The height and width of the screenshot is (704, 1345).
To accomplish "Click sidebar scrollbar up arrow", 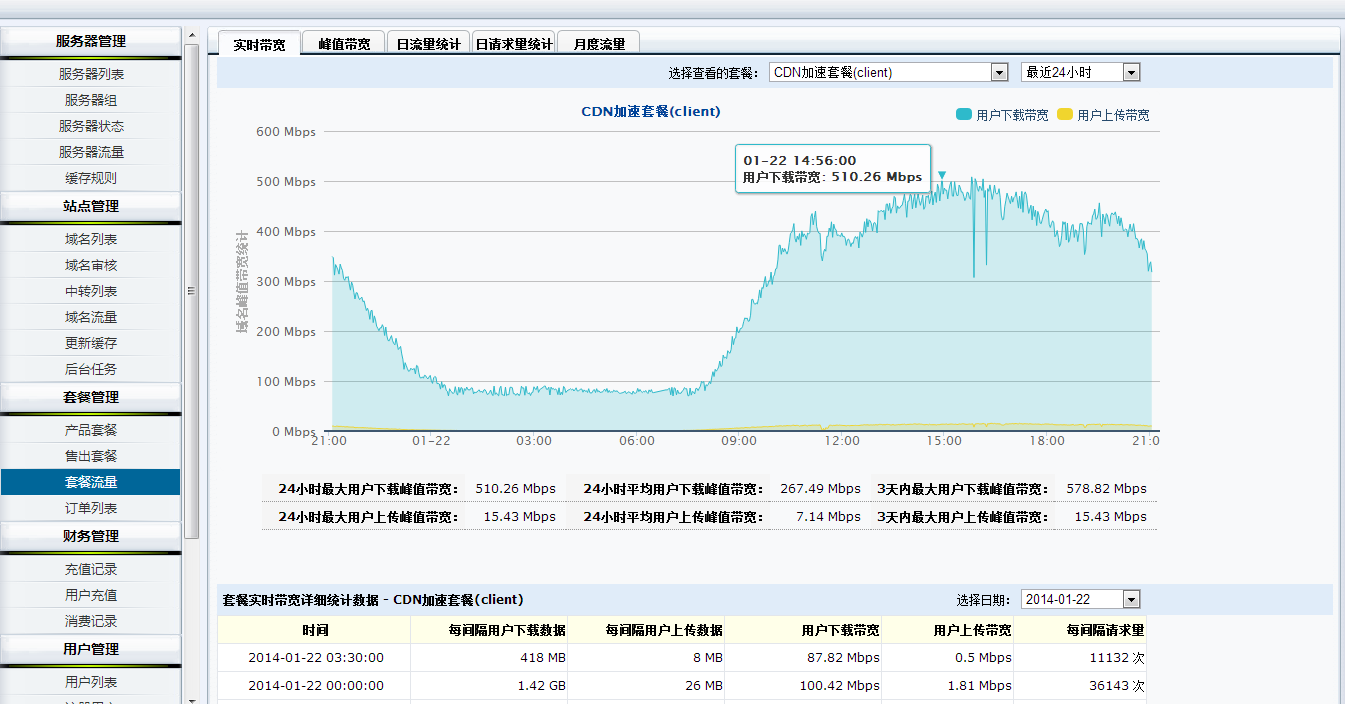I will click(x=192, y=36).
